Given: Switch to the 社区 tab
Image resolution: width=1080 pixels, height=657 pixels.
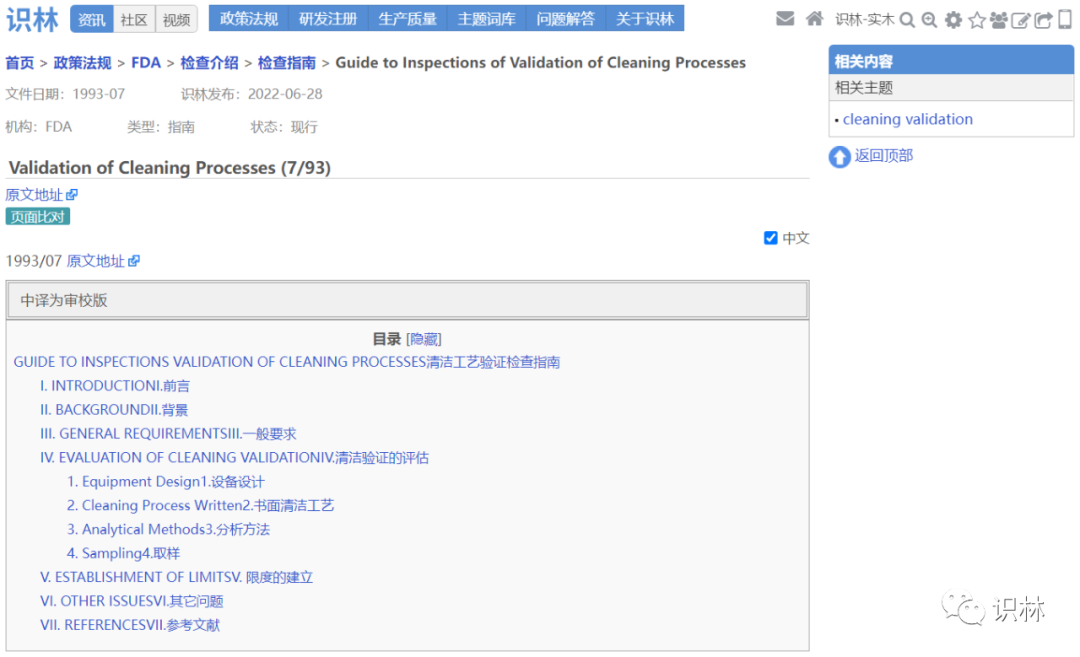Looking at the screenshot, I should pyautogui.click(x=134, y=19).
